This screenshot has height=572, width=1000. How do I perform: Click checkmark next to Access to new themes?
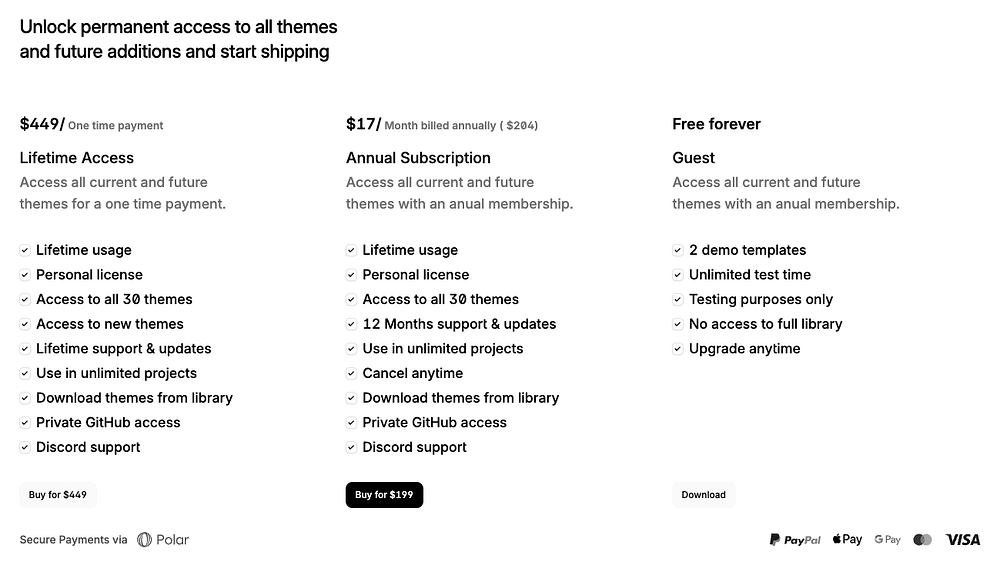[x=25, y=325]
